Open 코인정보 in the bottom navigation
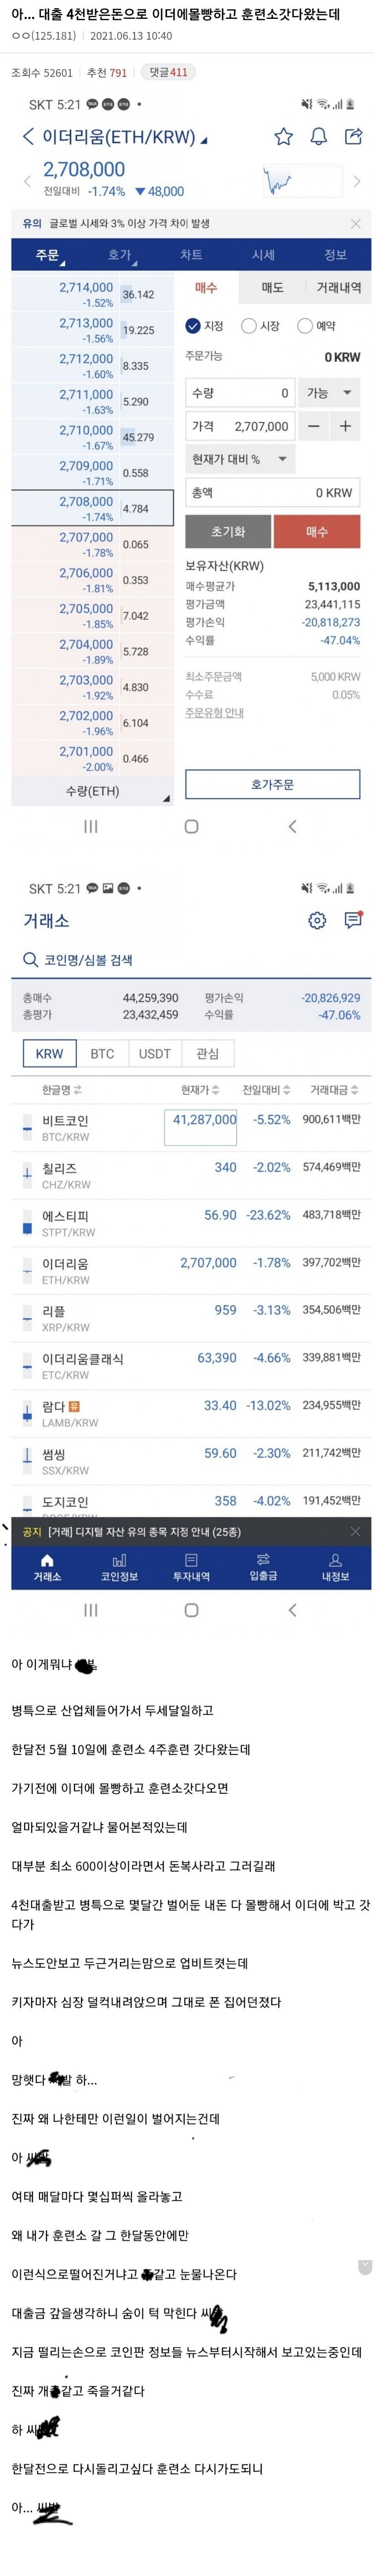The image size is (374, 2576). (119, 1567)
